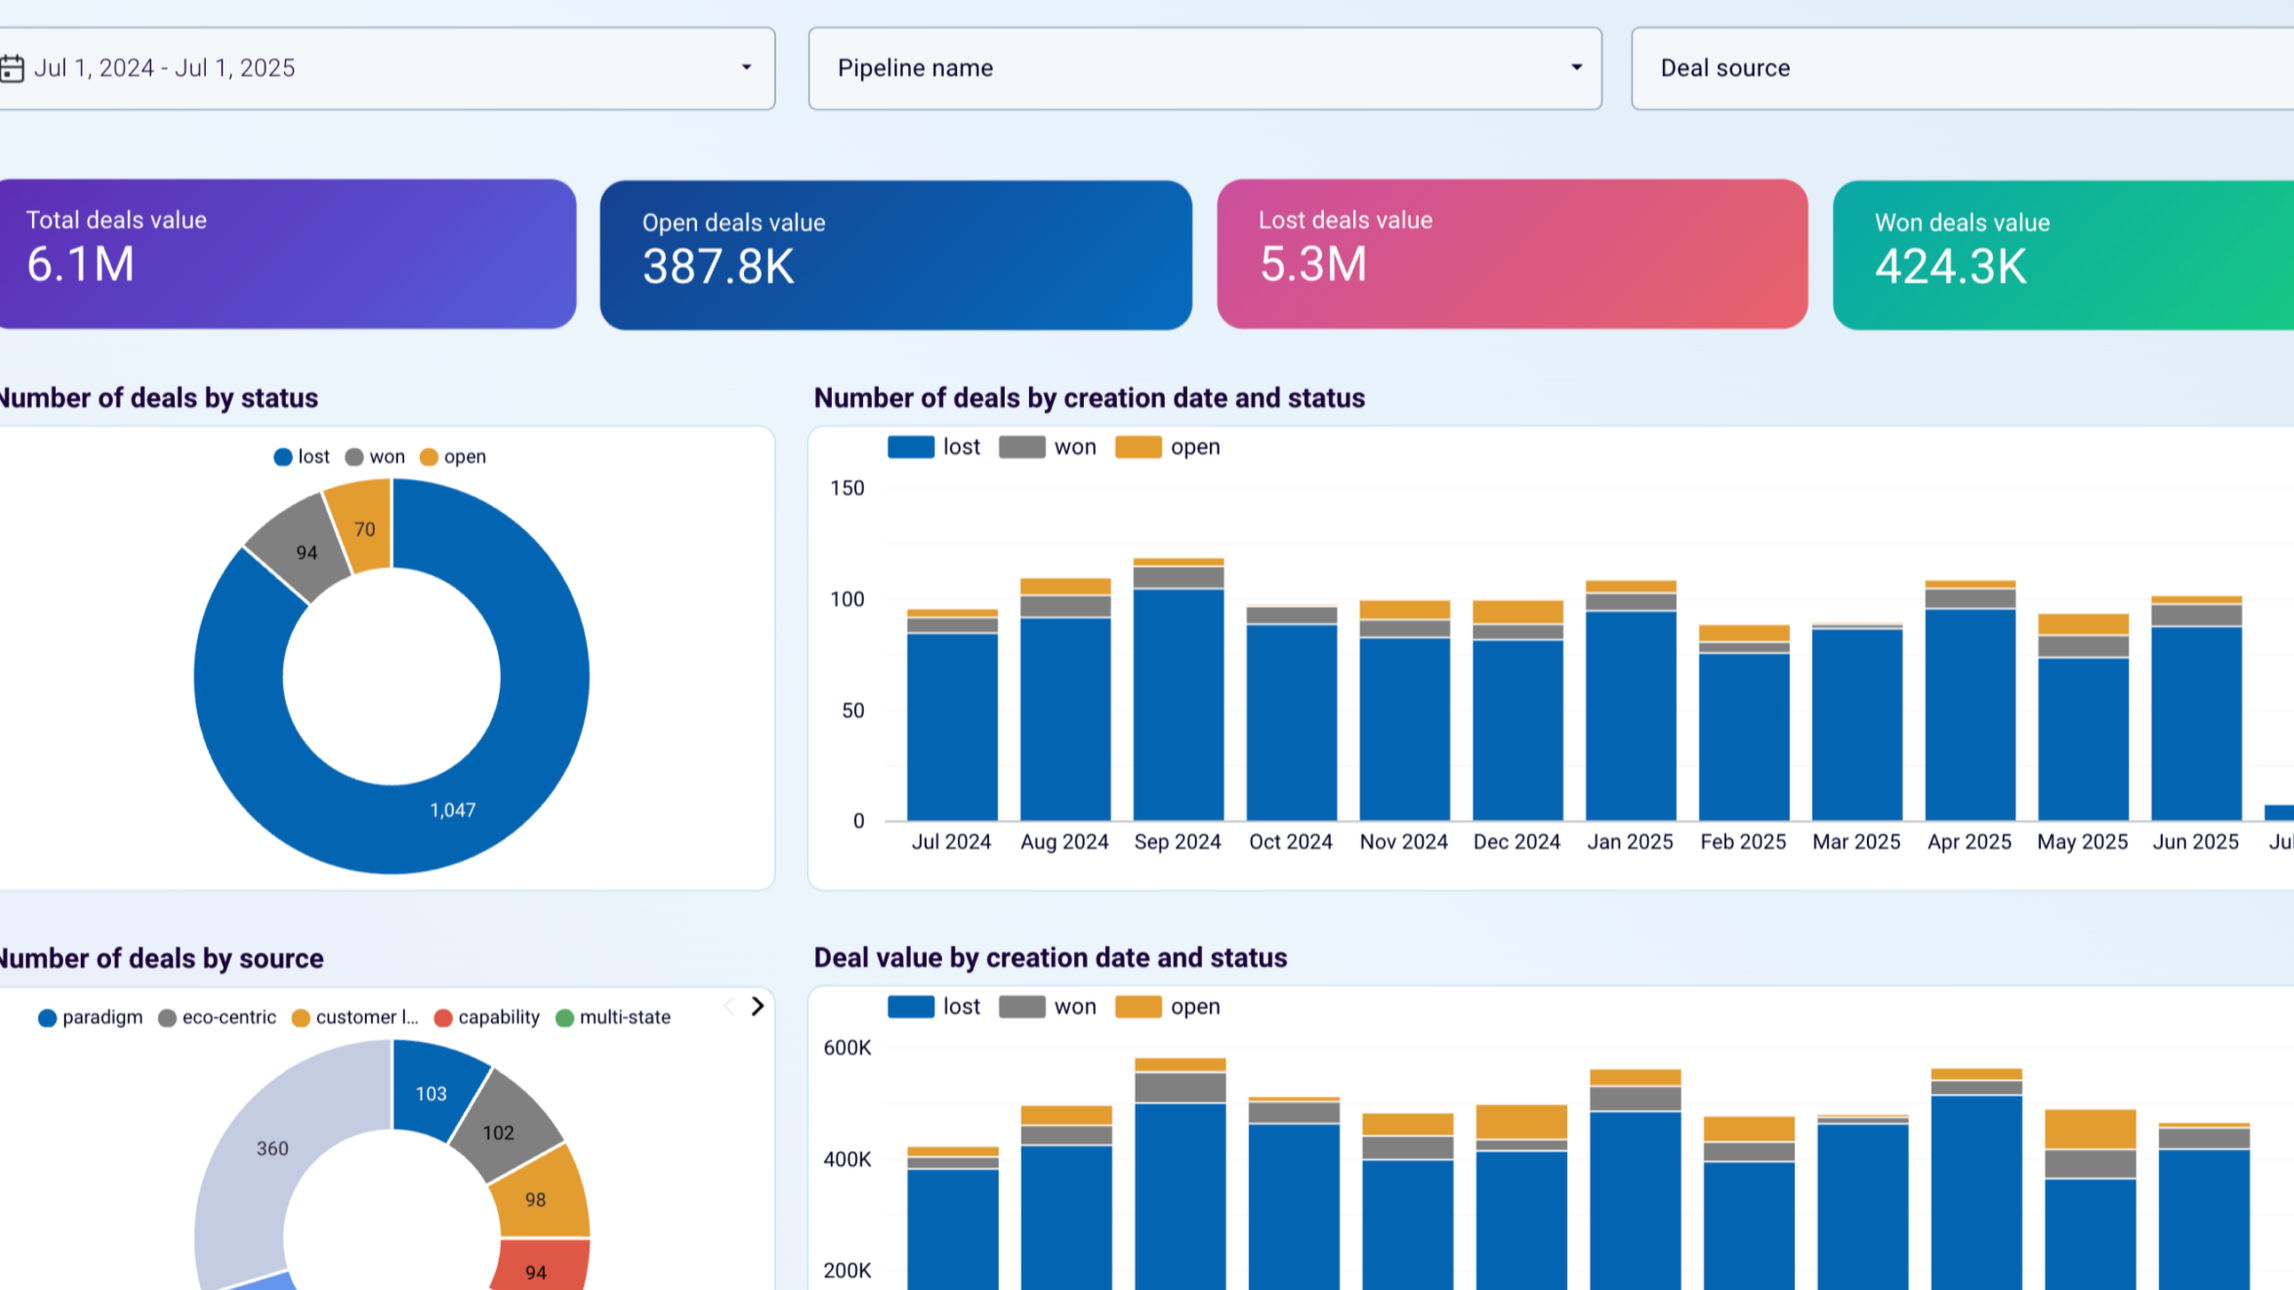Click the Dec 2024 axis label
Viewport: 2294px width, 1290px height.
1517,842
